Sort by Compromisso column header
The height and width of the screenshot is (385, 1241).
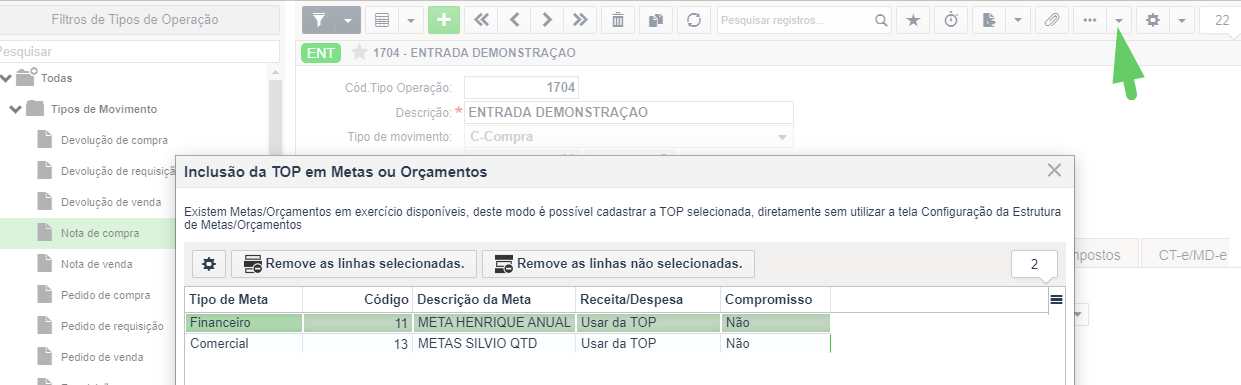775,300
